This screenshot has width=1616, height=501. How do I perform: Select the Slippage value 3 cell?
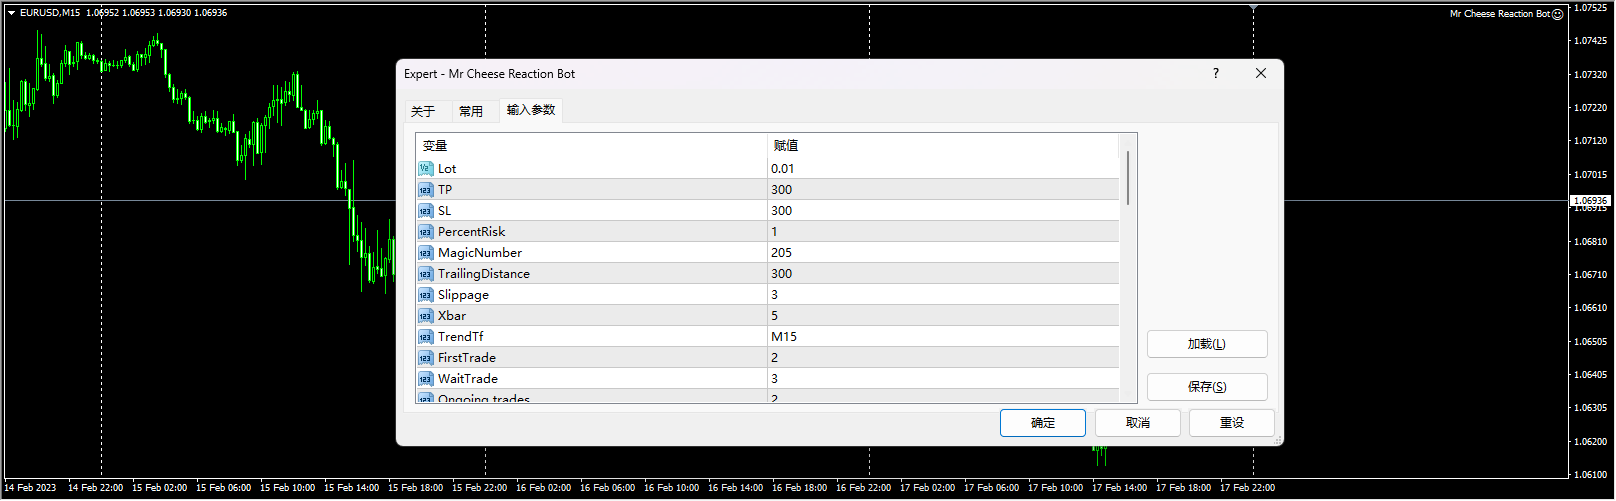943,295
